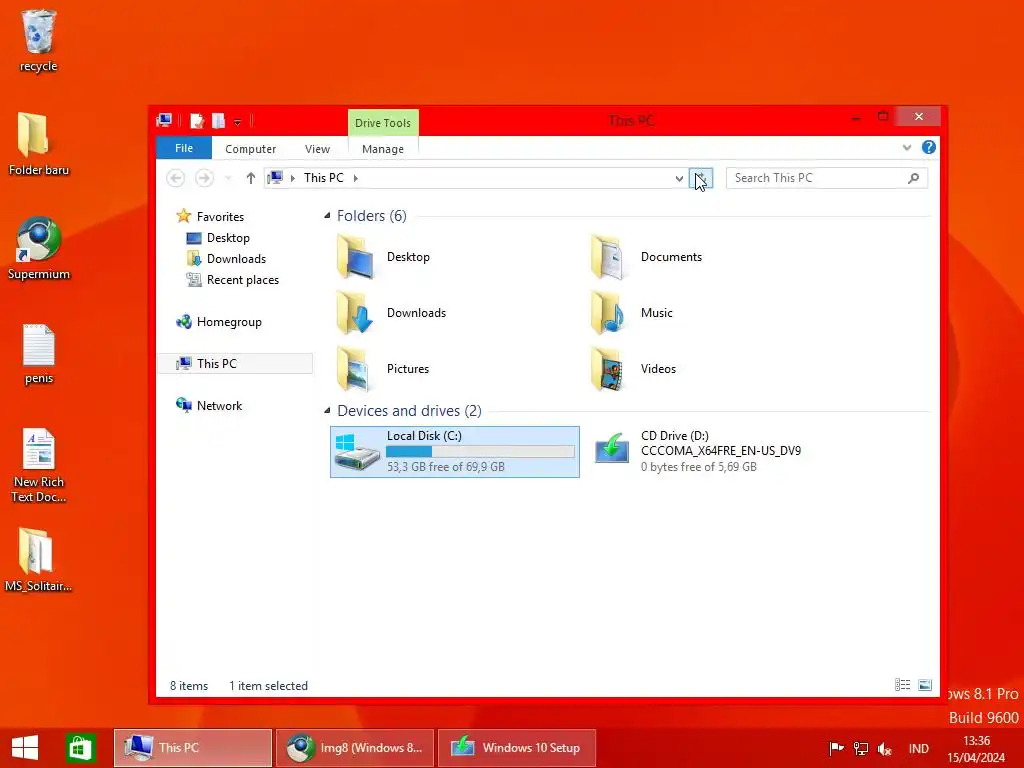Screen dimensions: 1024x768
Task: Select the Folder baru desktop folder
Action: 38,143
